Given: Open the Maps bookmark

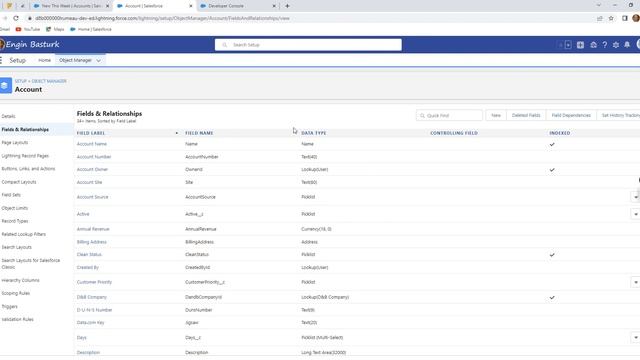Looking at the screenshot, I should point(55,29).
